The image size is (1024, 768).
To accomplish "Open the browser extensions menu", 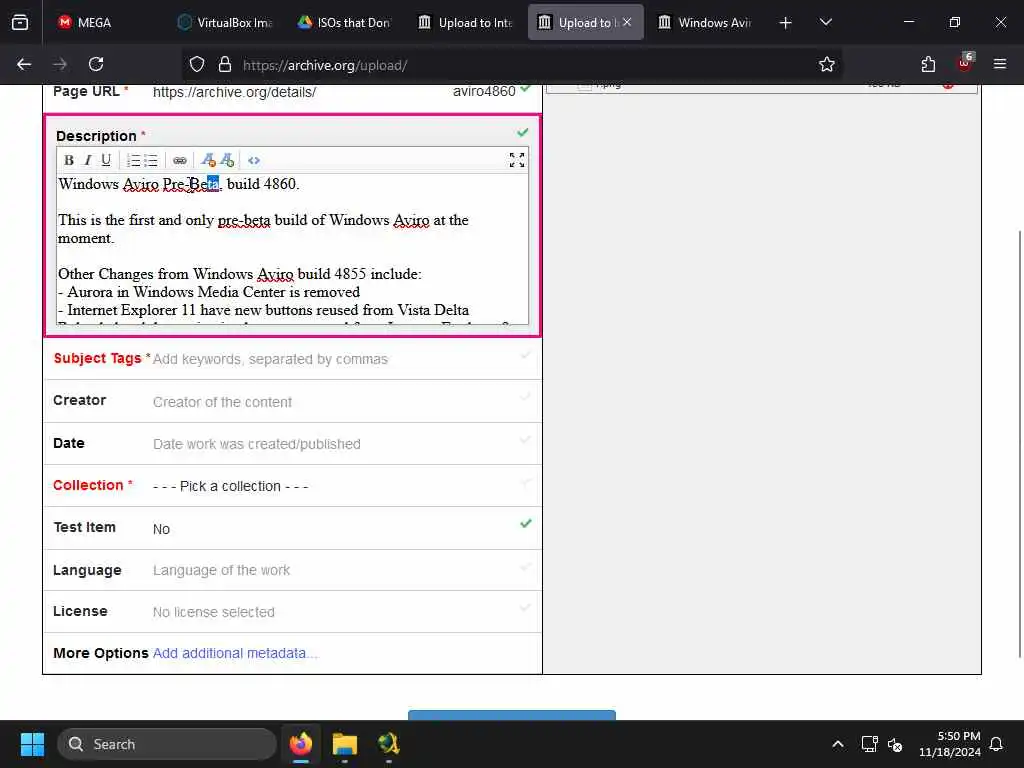I will tap(928, 64).
